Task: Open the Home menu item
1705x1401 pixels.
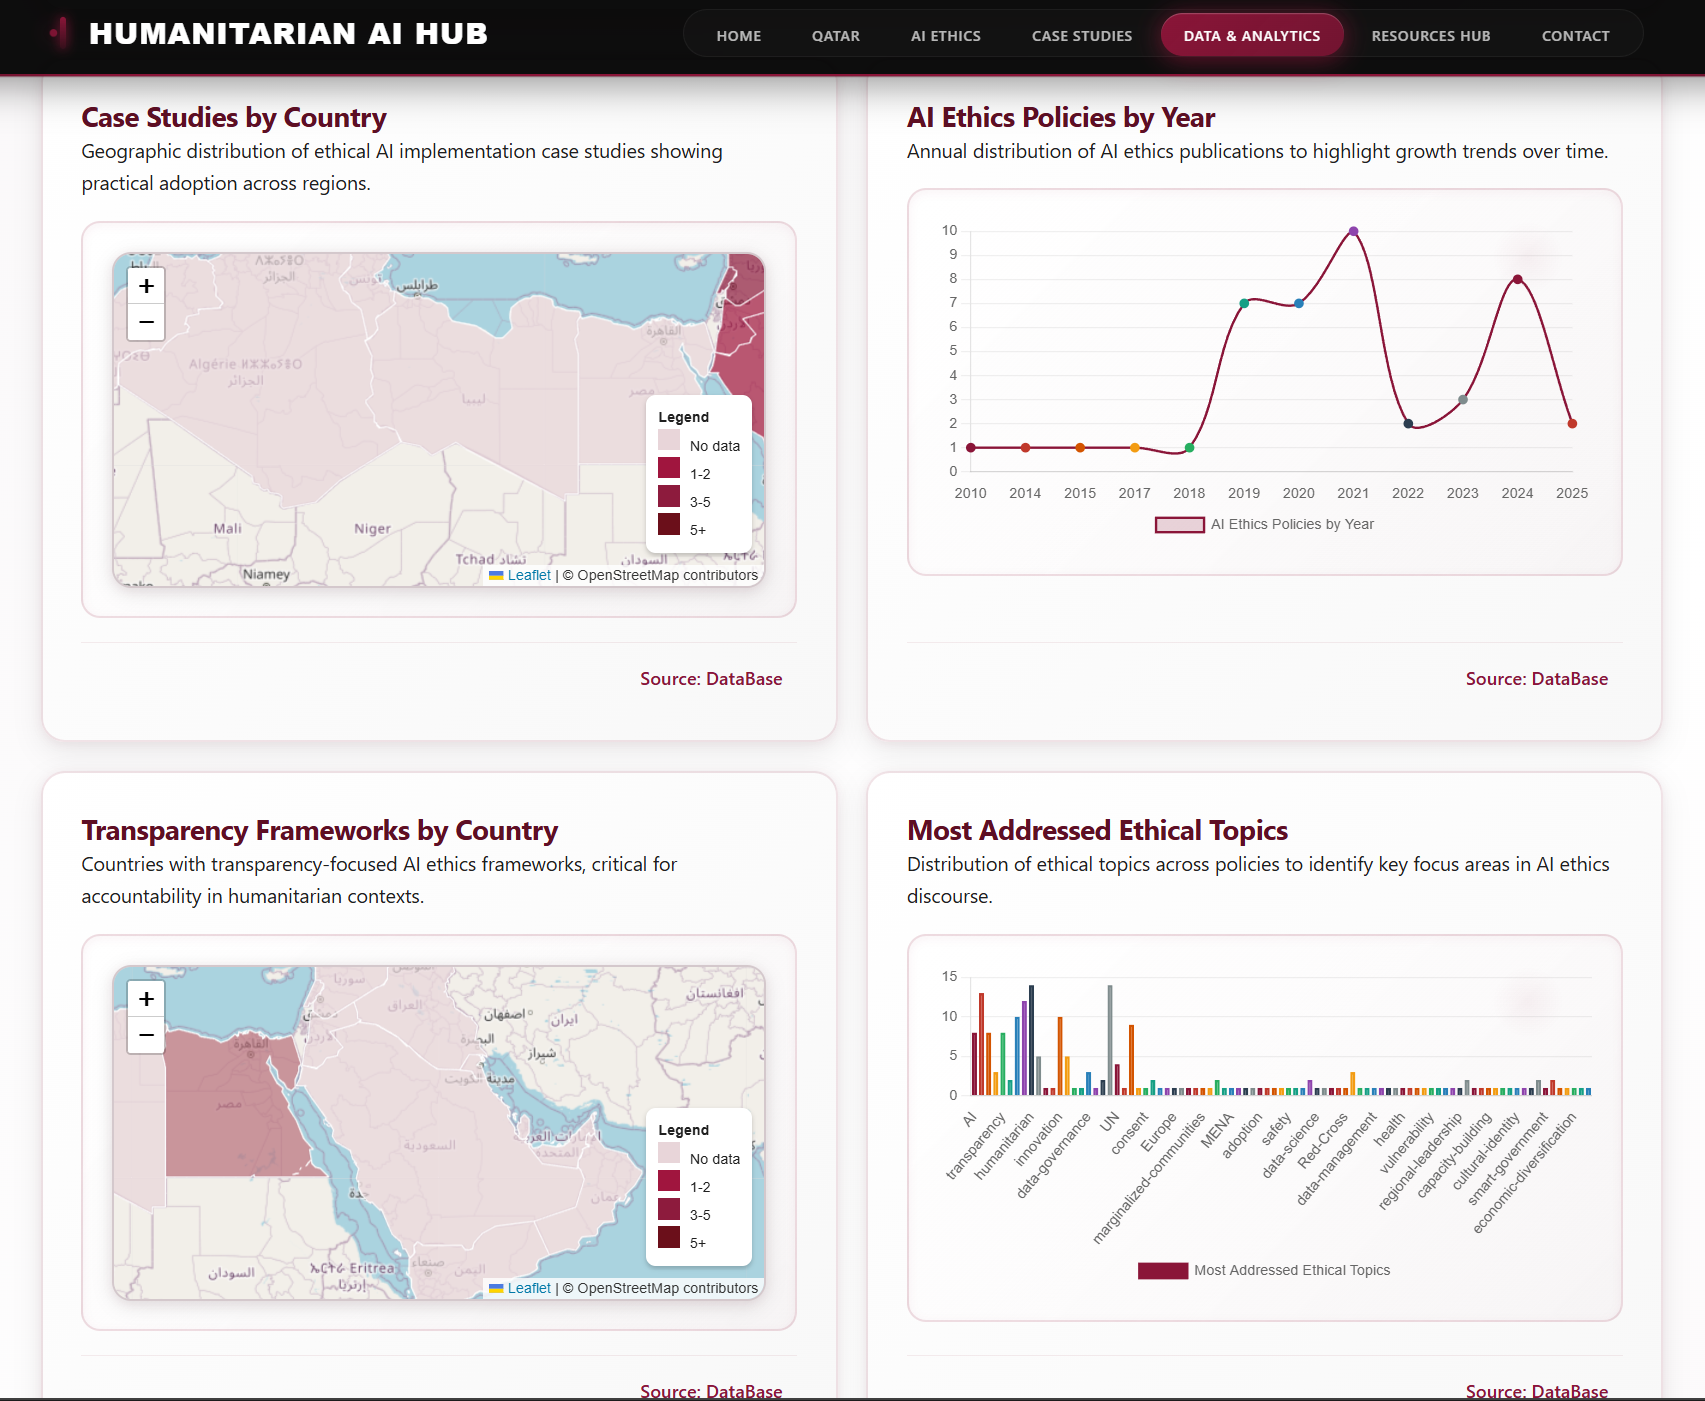Action: click(738, 36)
